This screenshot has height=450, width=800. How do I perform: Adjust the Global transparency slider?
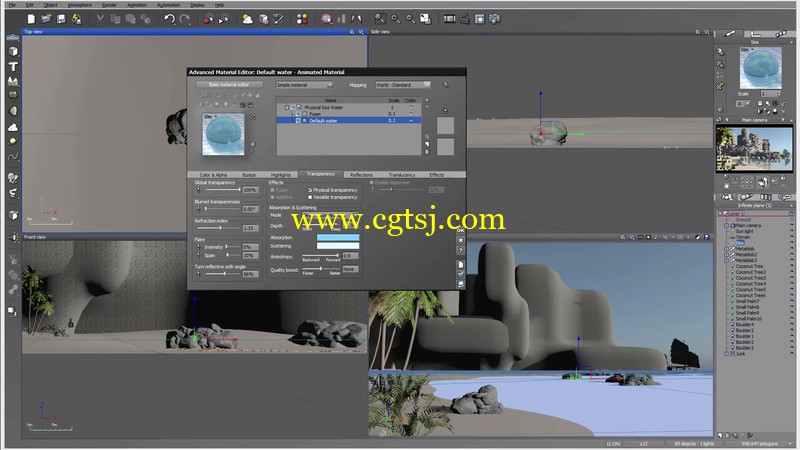[x=222, y=190]
